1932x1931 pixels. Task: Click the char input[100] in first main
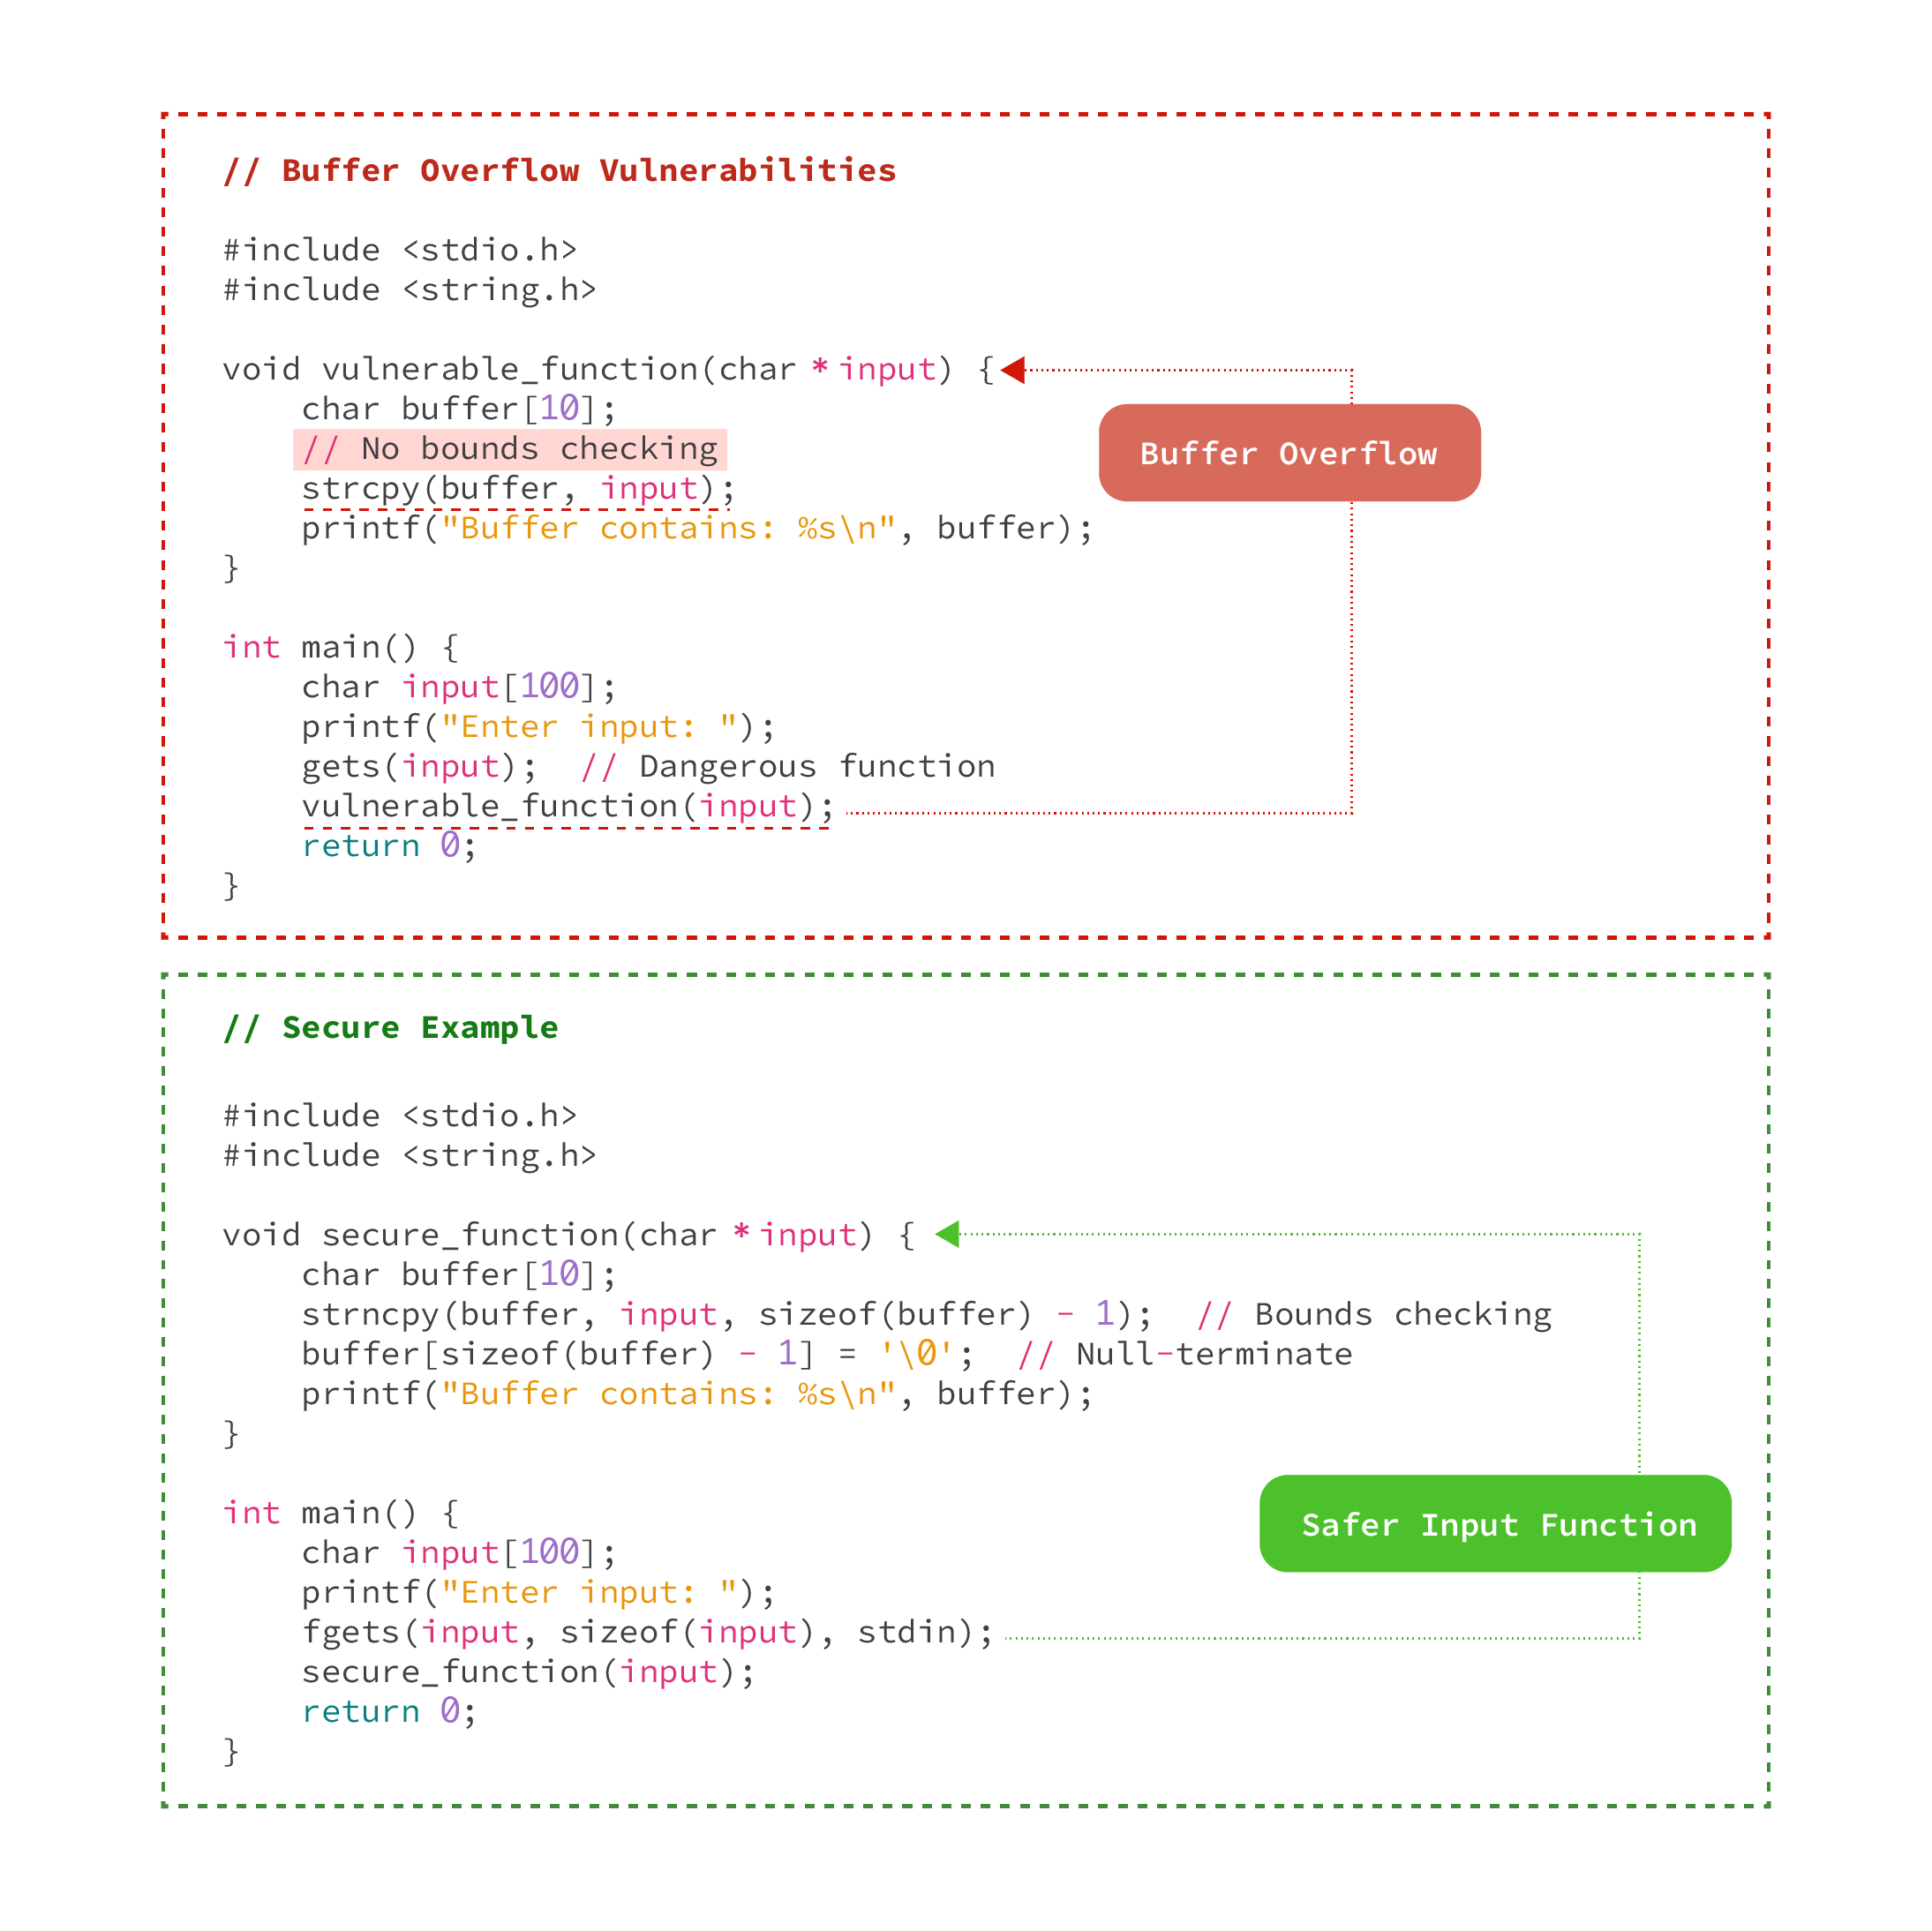point(459,687)
